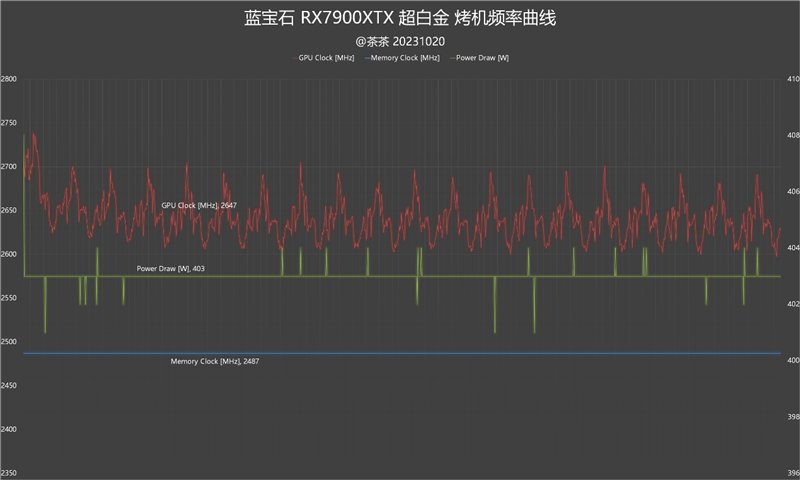
Task: Click the Power Draw [W], 403 data label
Action: 171,269
